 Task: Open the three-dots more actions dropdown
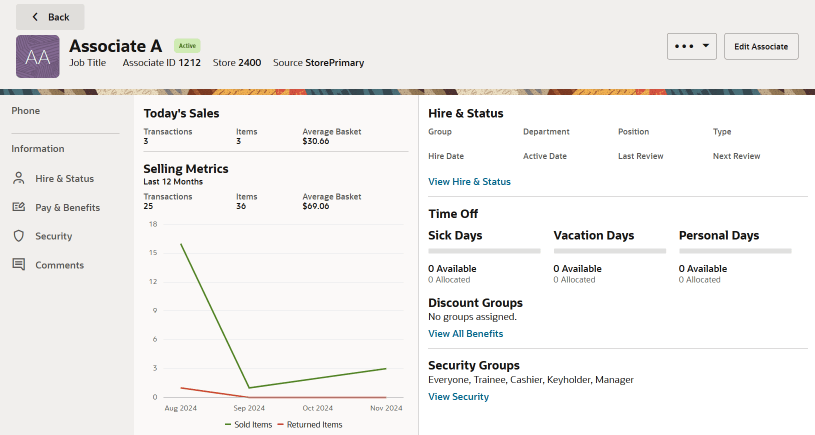coord(692,46)
